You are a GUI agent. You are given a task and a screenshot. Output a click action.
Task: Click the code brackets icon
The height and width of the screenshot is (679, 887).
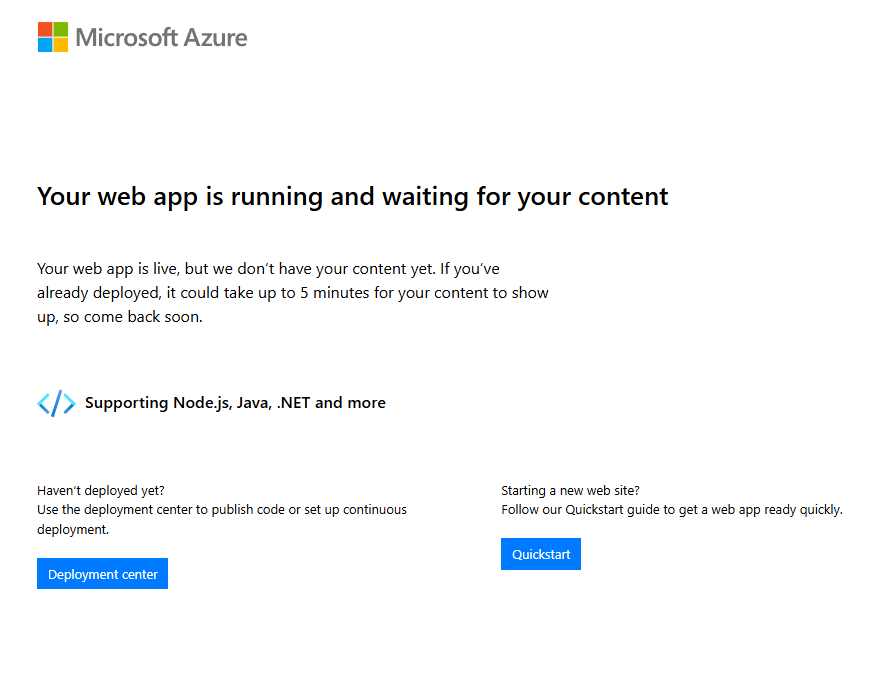[x=56, y=403]
